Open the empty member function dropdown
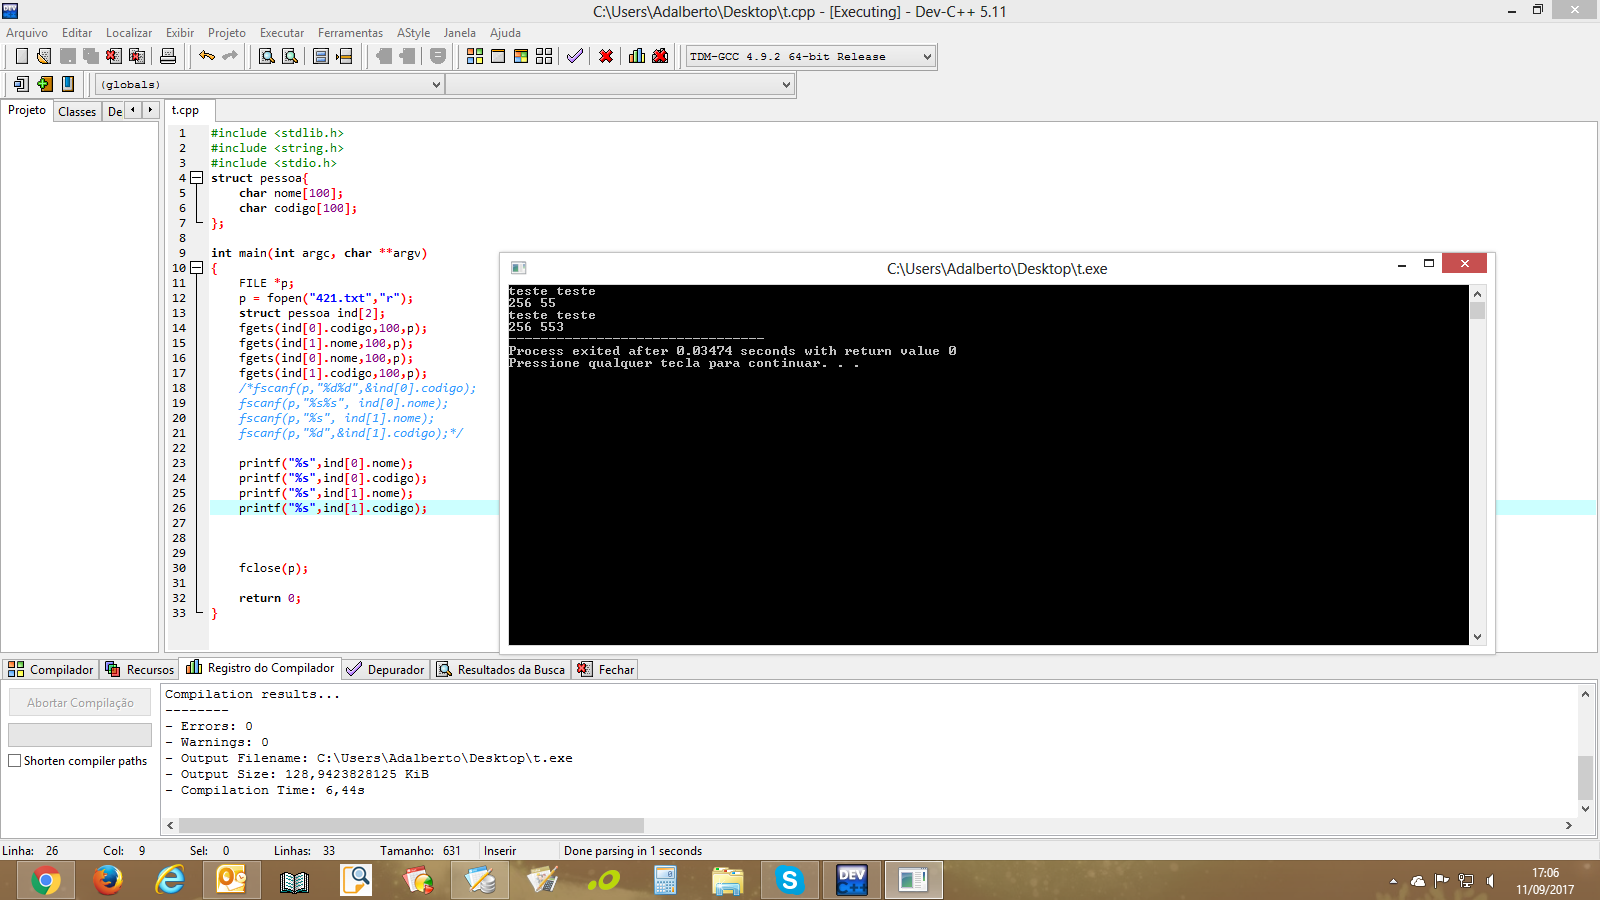Image resolution: width=1600 pixels, height=900 pixels. point(786,85)
